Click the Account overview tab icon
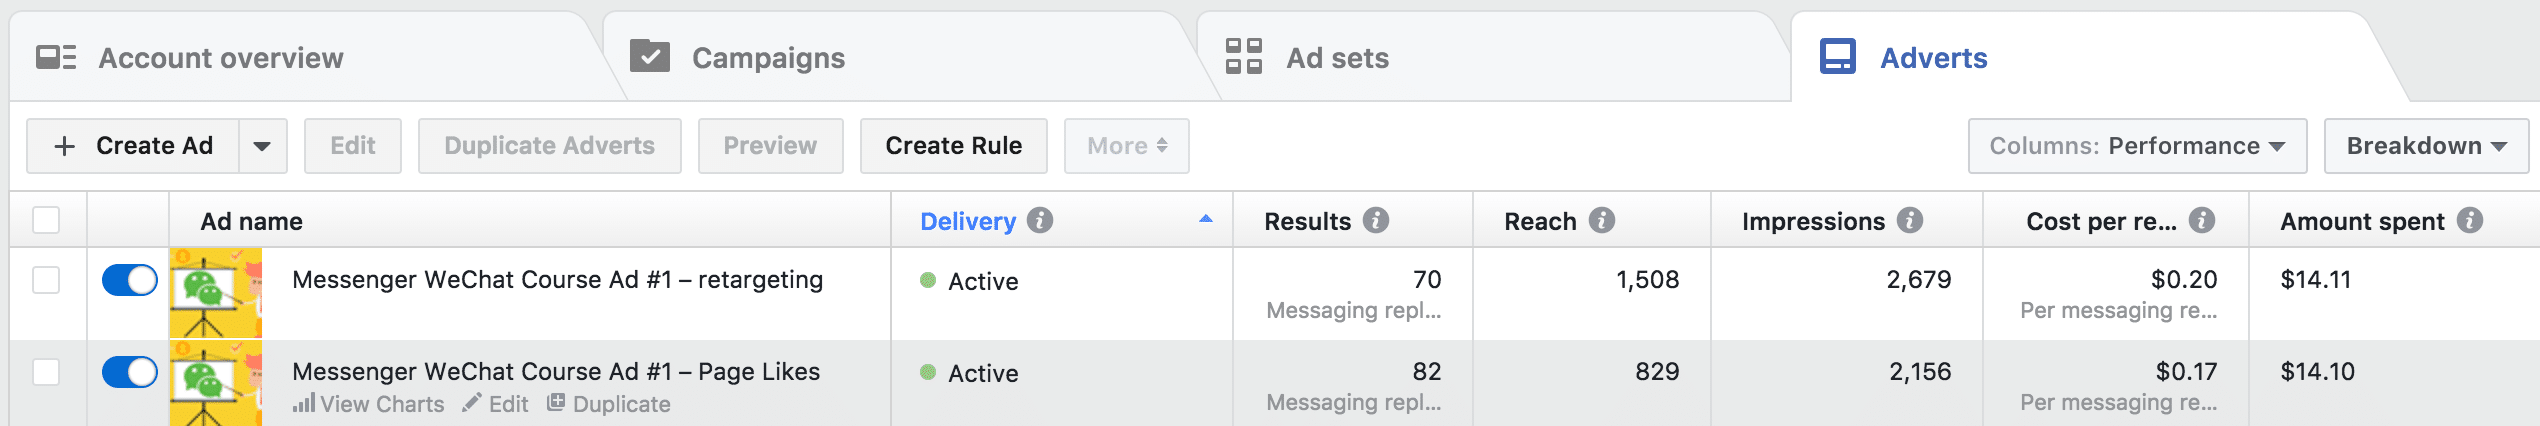The height and width of the screenshot is (426, 2540). coord(56,58)
